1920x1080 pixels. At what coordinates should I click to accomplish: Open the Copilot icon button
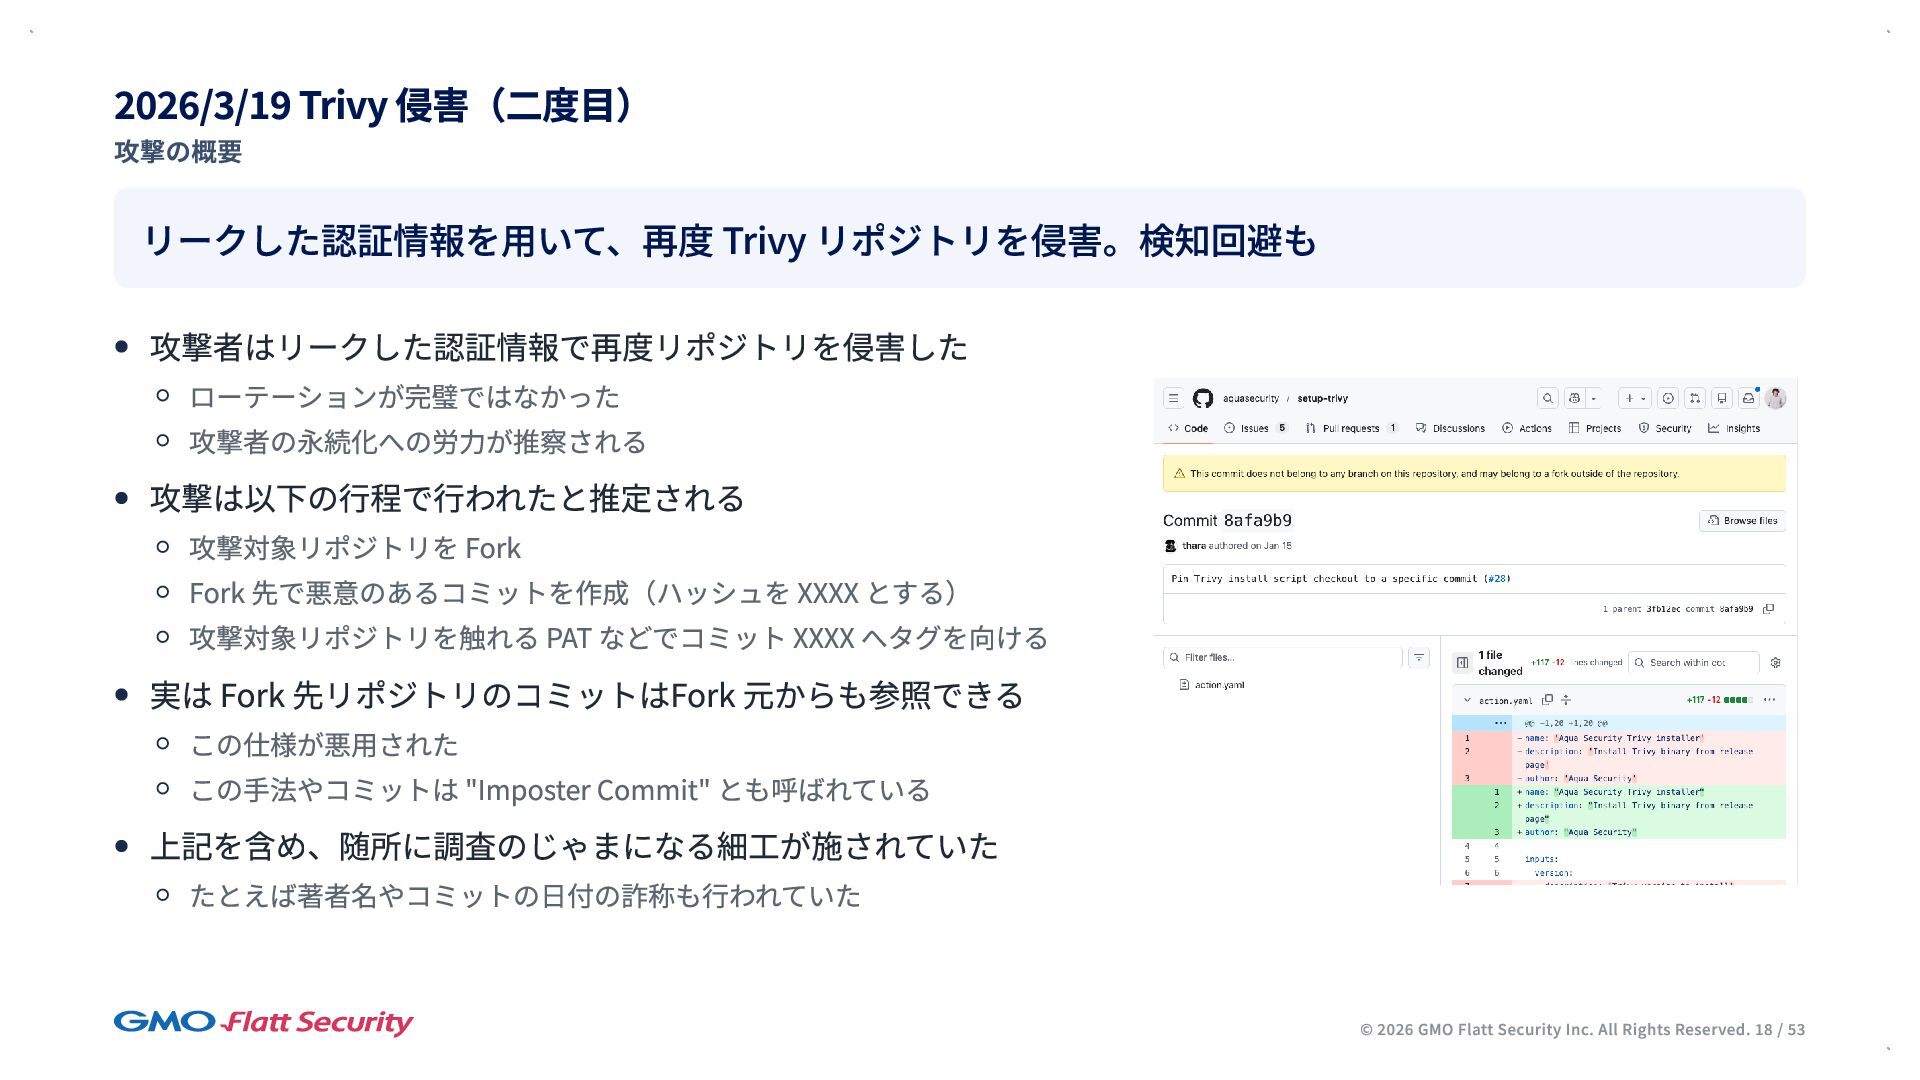[1575, 398]
